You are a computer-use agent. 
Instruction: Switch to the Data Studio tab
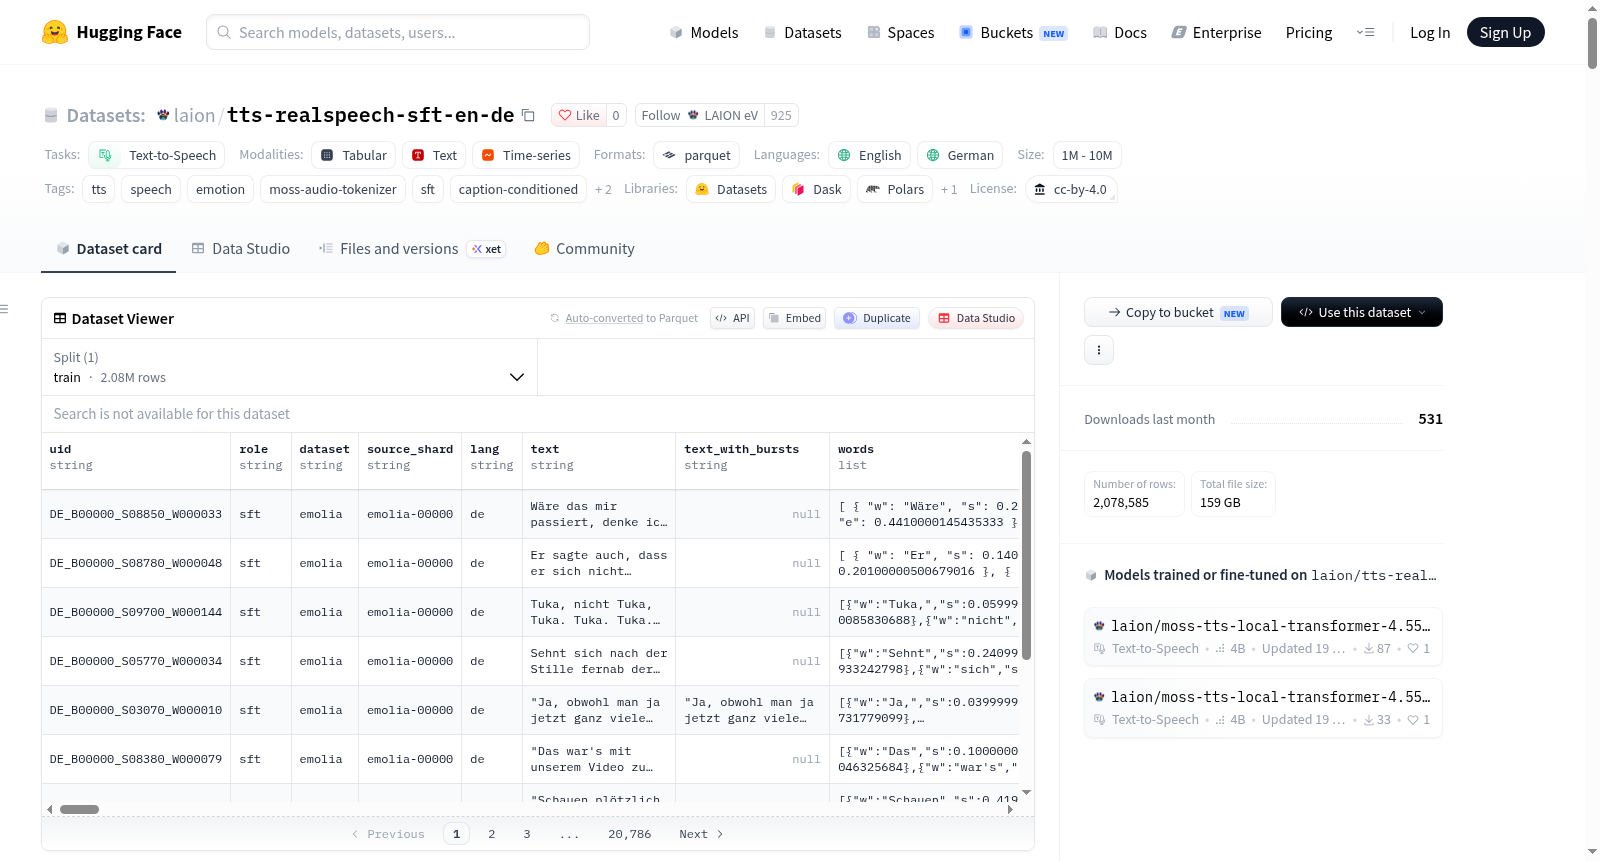(x=241, y=248)
